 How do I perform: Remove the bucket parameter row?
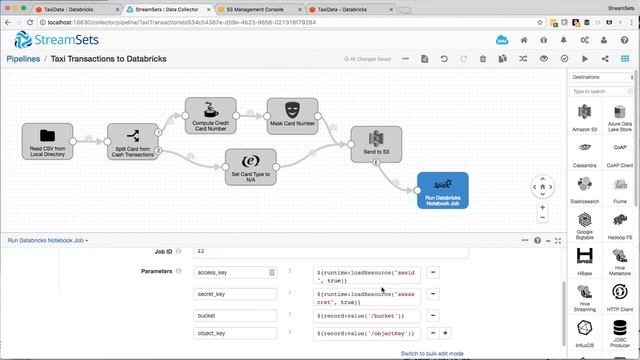[433, 316]
